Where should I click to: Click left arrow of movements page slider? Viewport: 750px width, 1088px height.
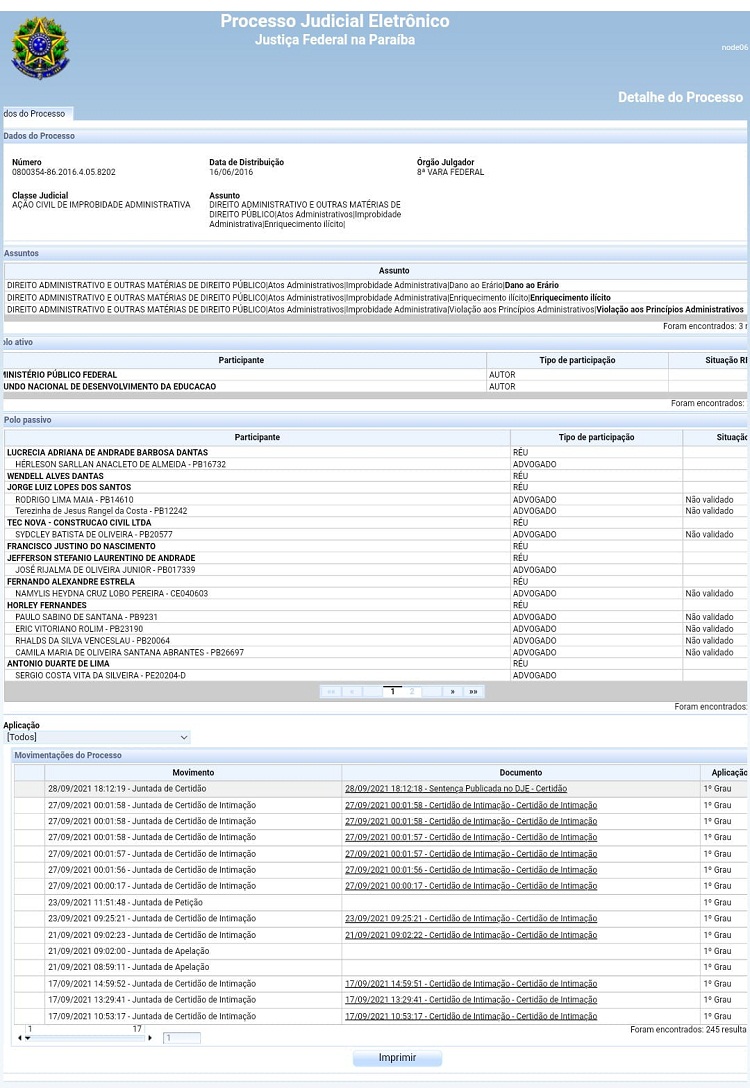(19, 1038)
